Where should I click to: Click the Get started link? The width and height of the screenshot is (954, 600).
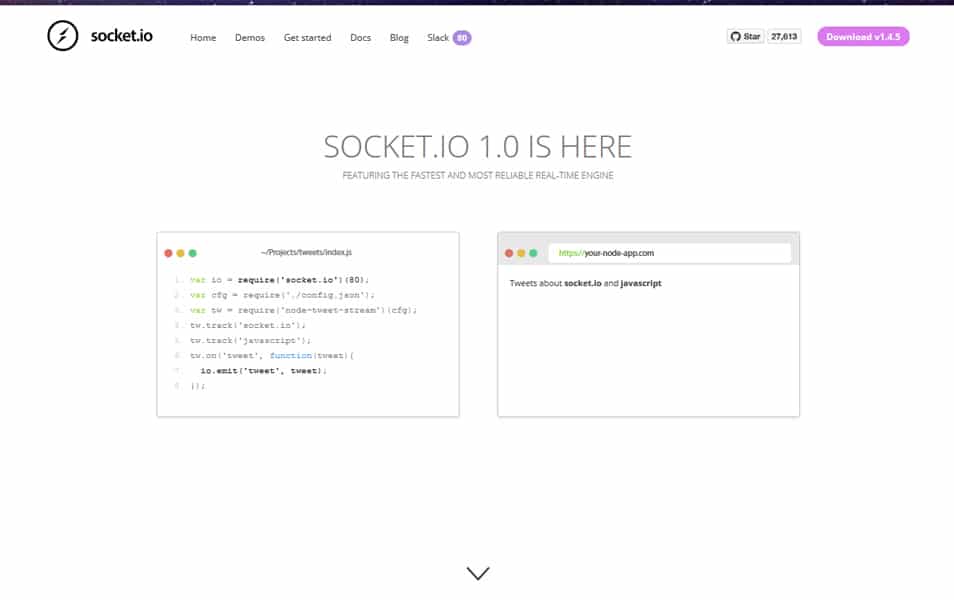click(x=307, y=37)
